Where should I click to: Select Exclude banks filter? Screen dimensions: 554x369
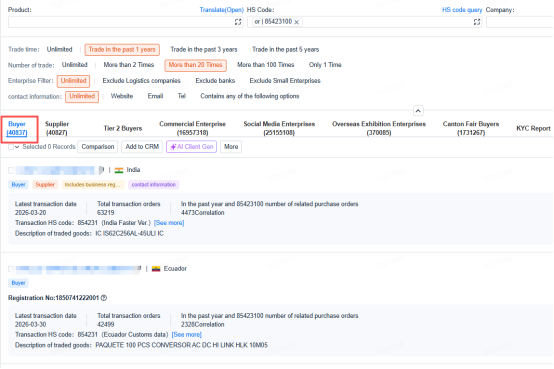(x=215, y=81)
